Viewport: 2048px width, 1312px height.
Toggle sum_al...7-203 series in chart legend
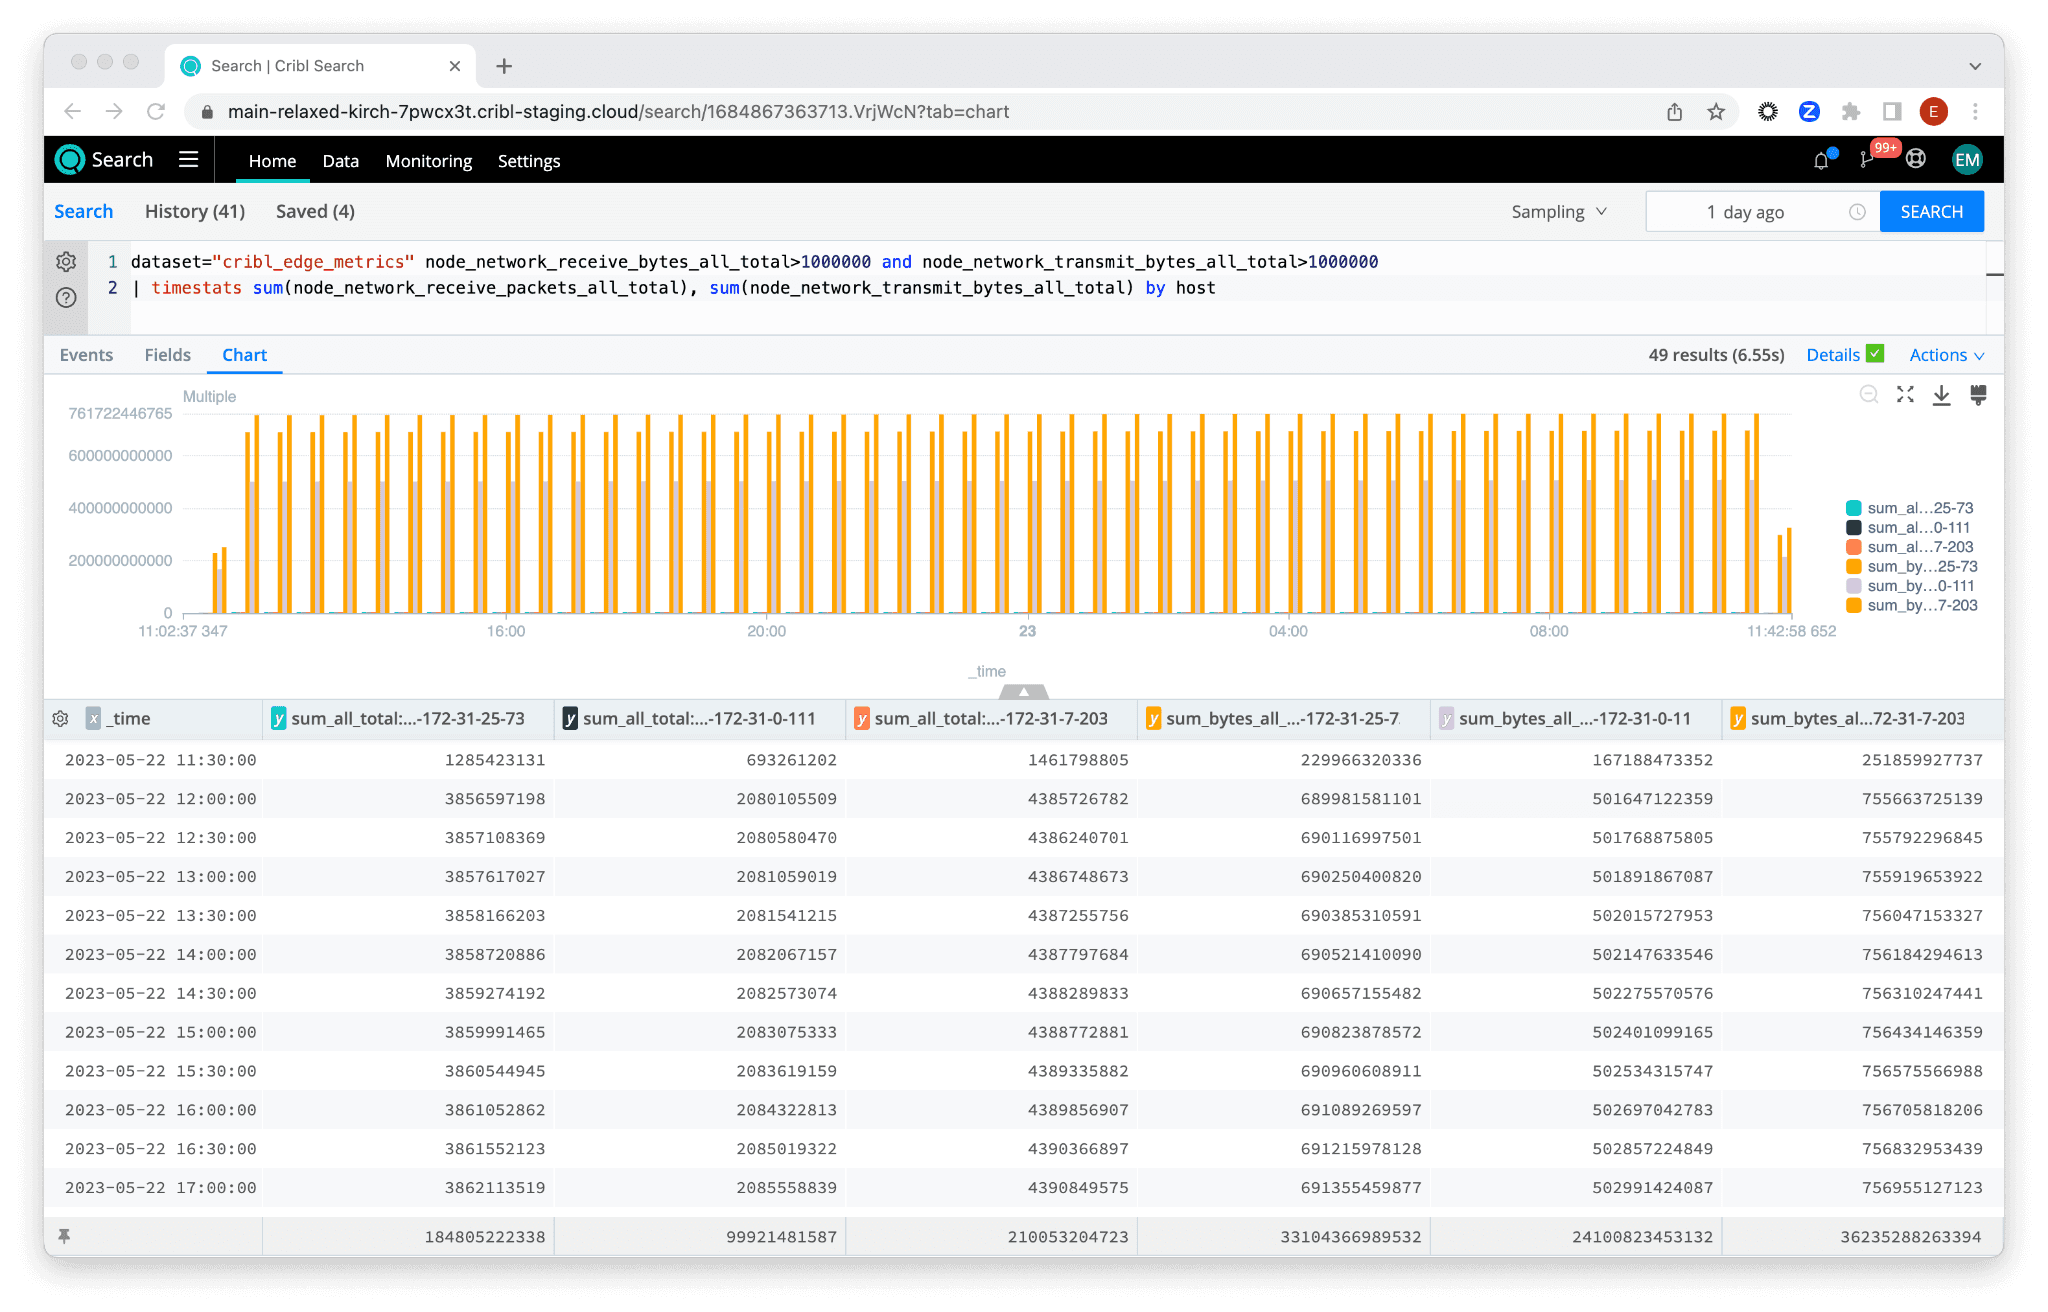coord(1908,547)
